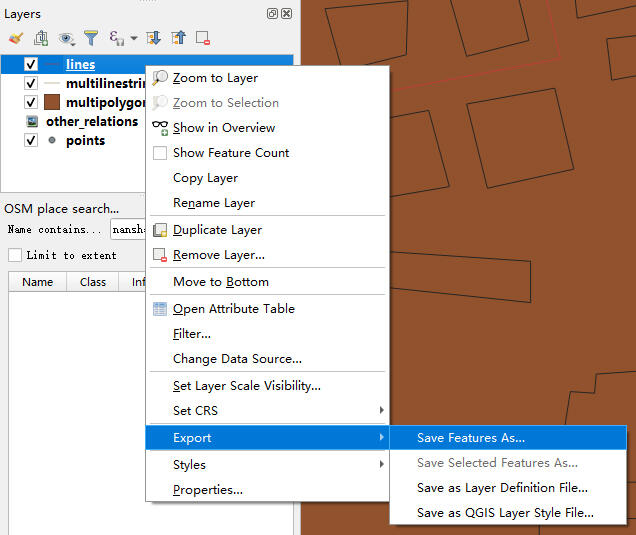636x535 pixels.
Task: Open the Layer Styling panel brush icon
Action: click(x=16, y=38)
